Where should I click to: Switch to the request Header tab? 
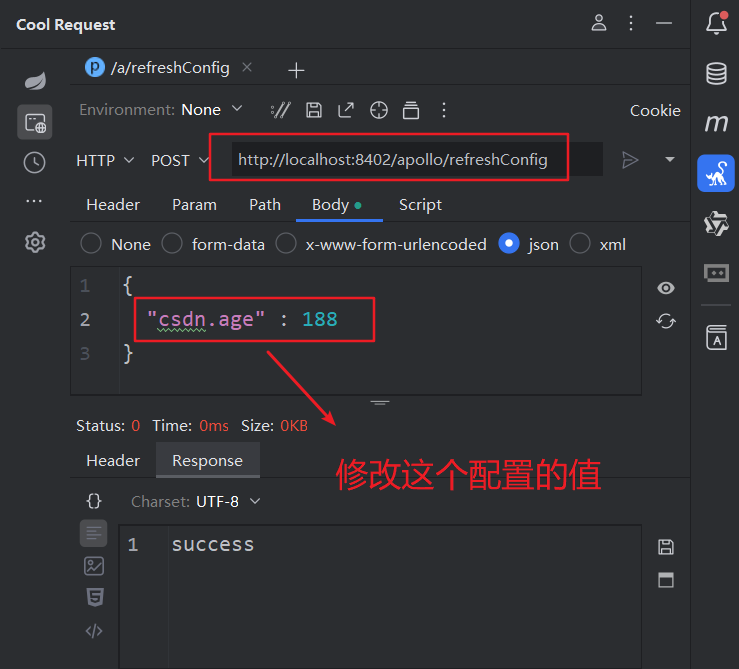pyautogui.click(x=113, y=205)
